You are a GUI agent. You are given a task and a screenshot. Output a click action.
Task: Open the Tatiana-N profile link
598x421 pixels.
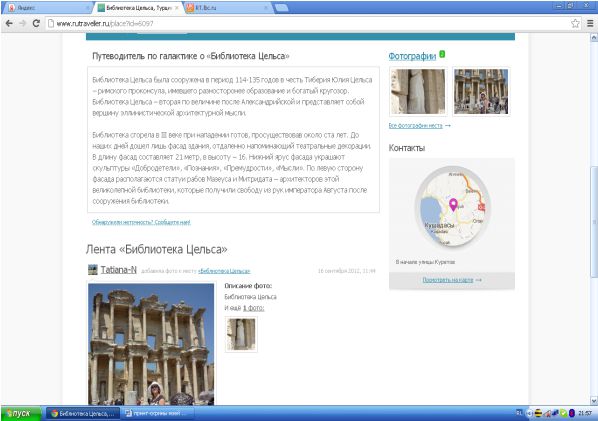[119, 270]
